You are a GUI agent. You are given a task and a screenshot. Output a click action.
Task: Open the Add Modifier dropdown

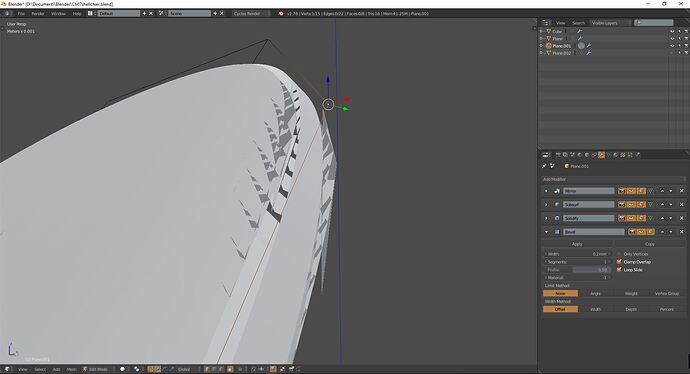click(613, 179)
